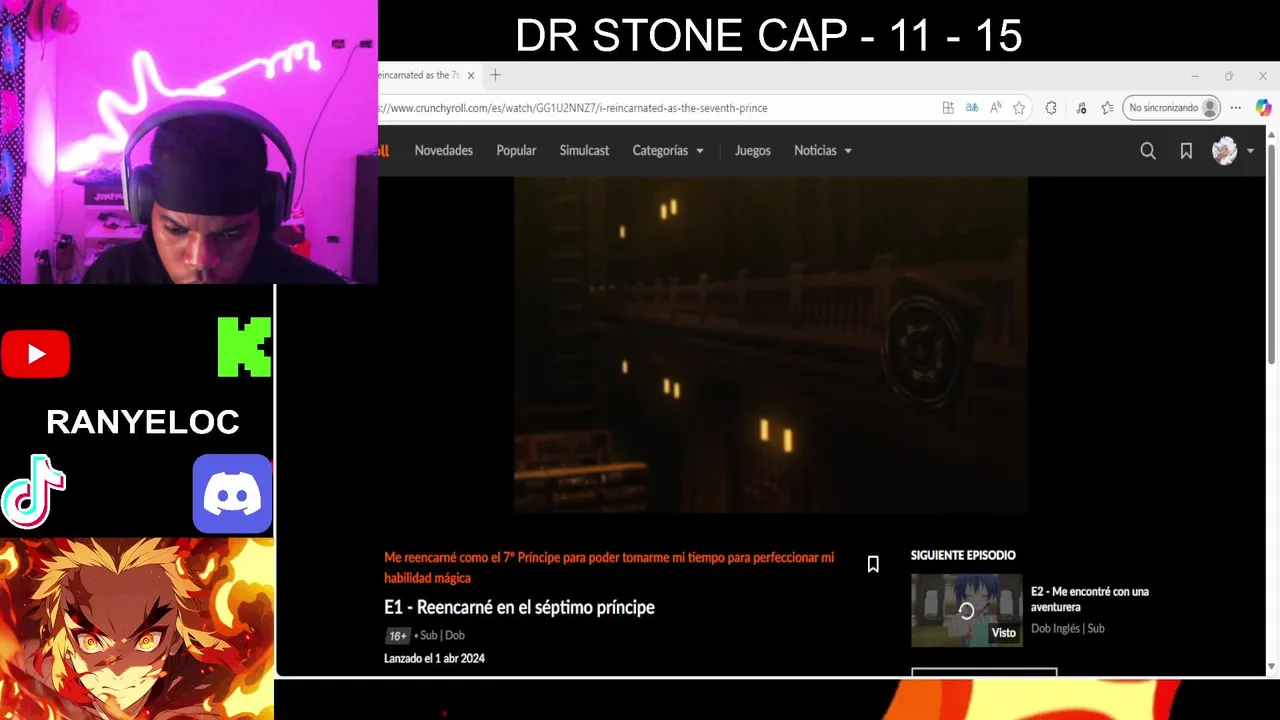Click the webcam feed in the stream overlay
This screenshot has width=1280, height=720.
click(x=189, y=142)
